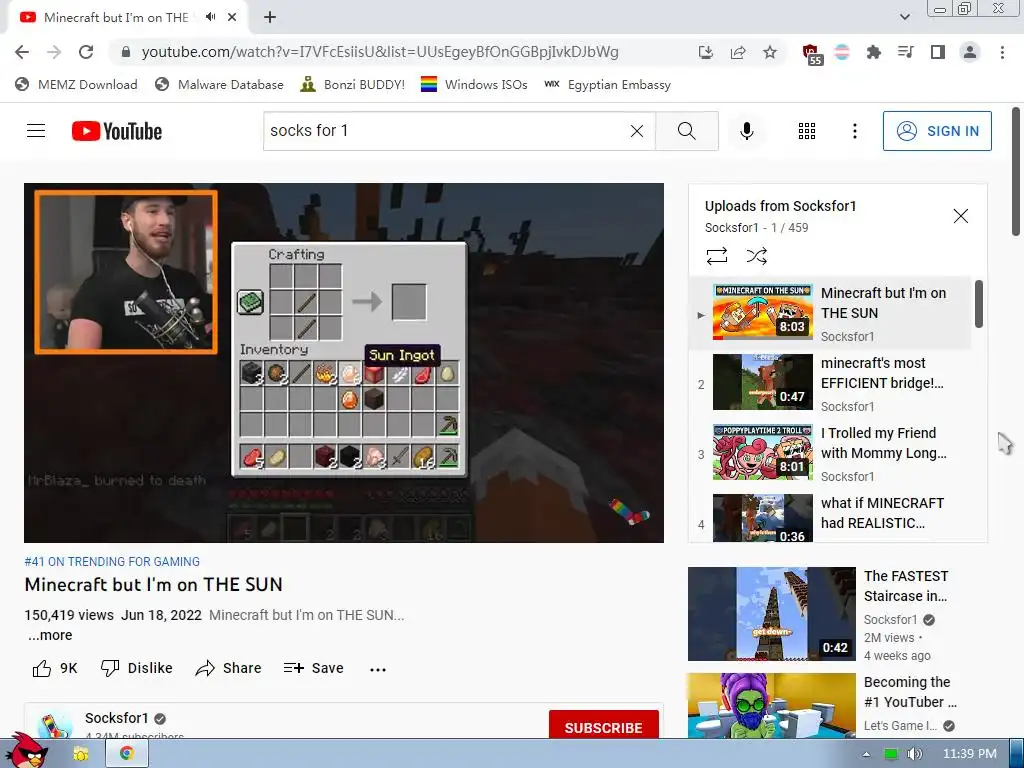Open the Chrome profile avatar
This screenshot has height=768, width=1024.
tap(970, 52)
